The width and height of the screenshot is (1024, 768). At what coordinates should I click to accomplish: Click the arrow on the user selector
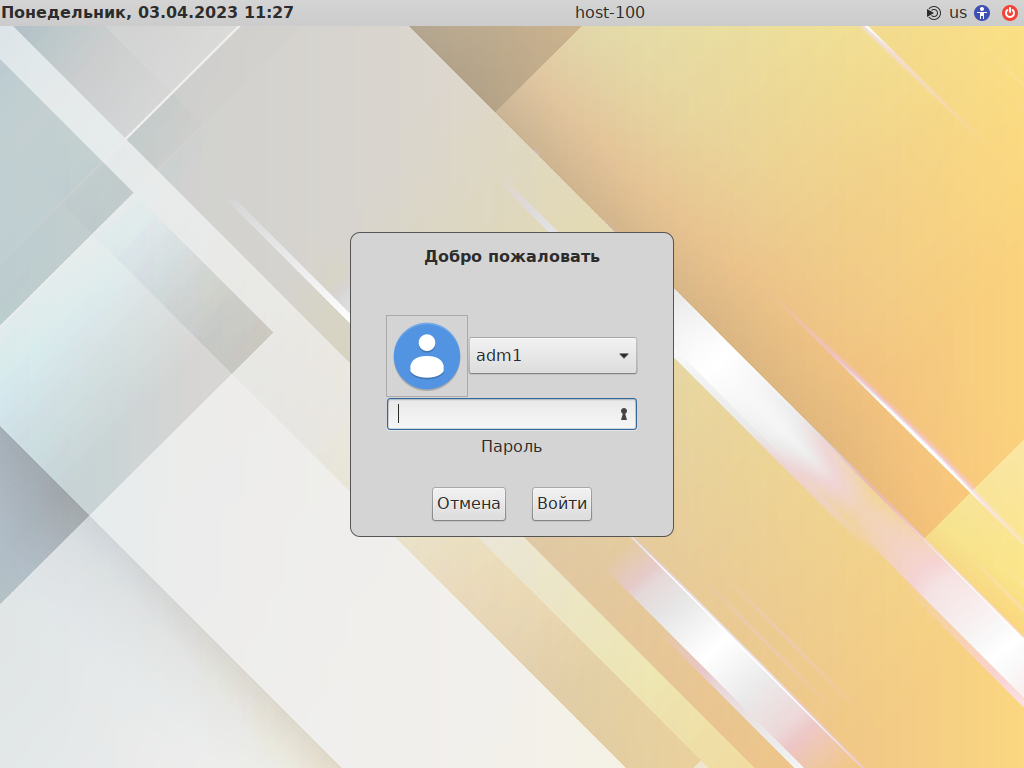coord(623,355)
